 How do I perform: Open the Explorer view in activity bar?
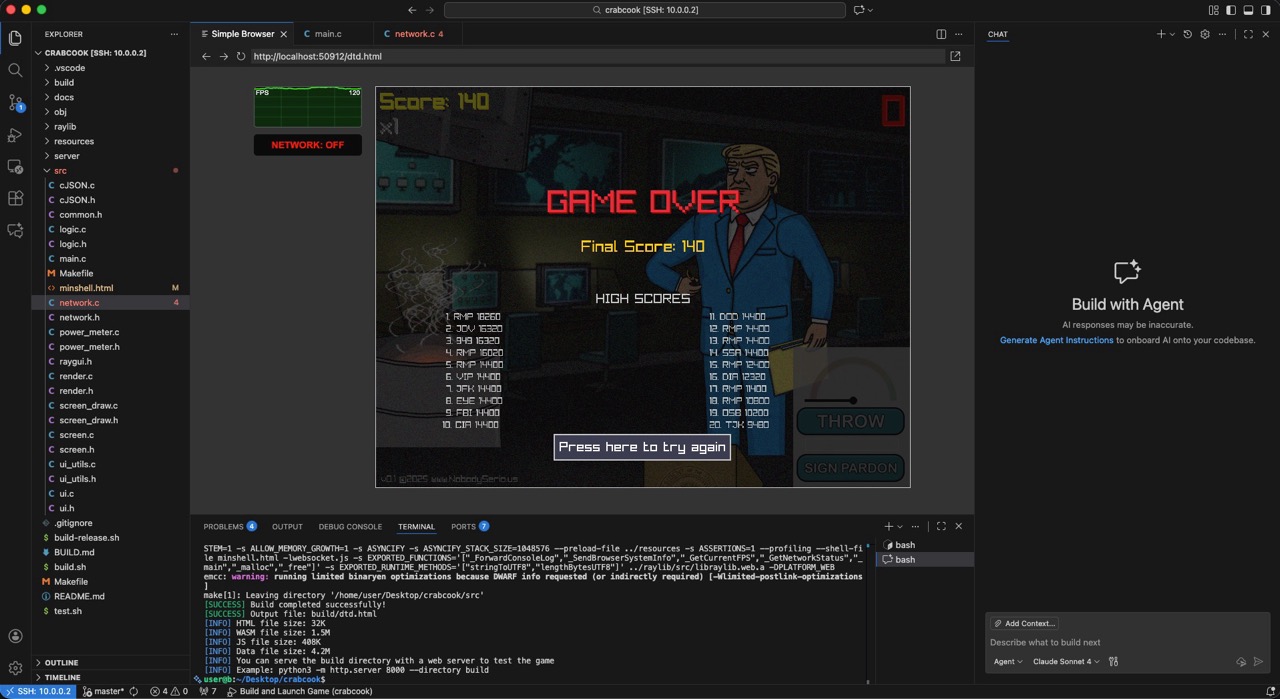tap(15, 38)
